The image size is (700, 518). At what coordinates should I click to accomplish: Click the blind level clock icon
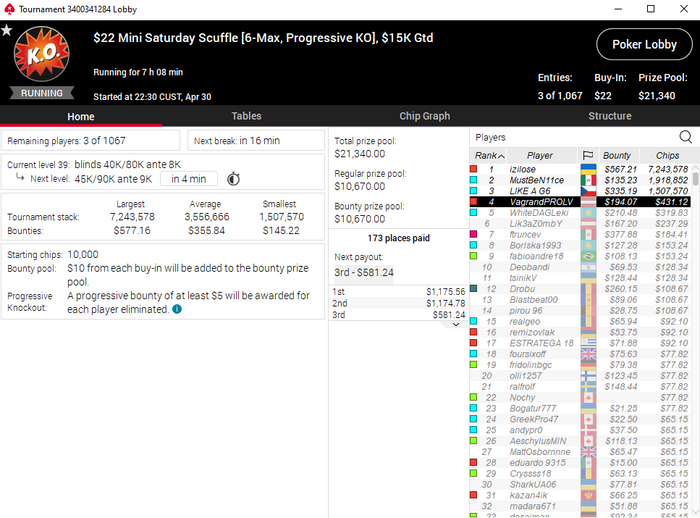click(233, 179)
